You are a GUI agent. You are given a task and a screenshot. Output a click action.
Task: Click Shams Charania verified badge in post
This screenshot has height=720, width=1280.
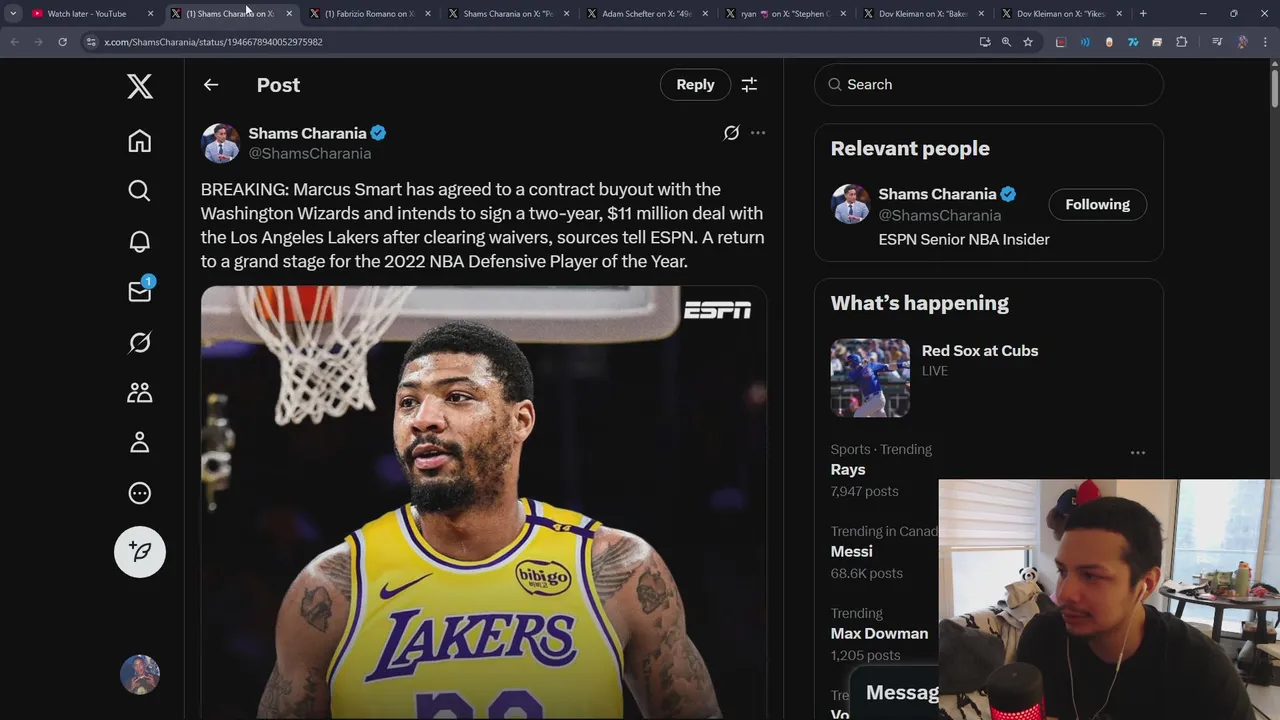pos(378,133)
